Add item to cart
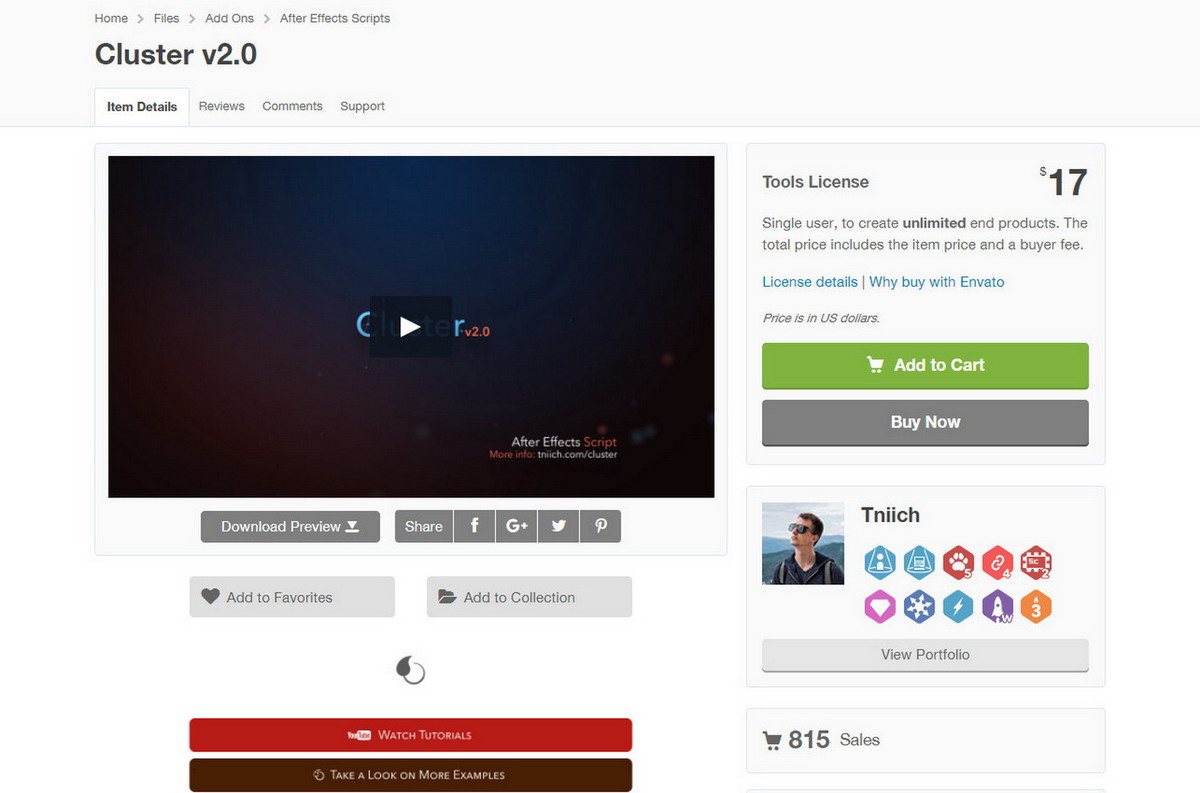Screen dimensions: 1200x793 click(x=925, y=365)
